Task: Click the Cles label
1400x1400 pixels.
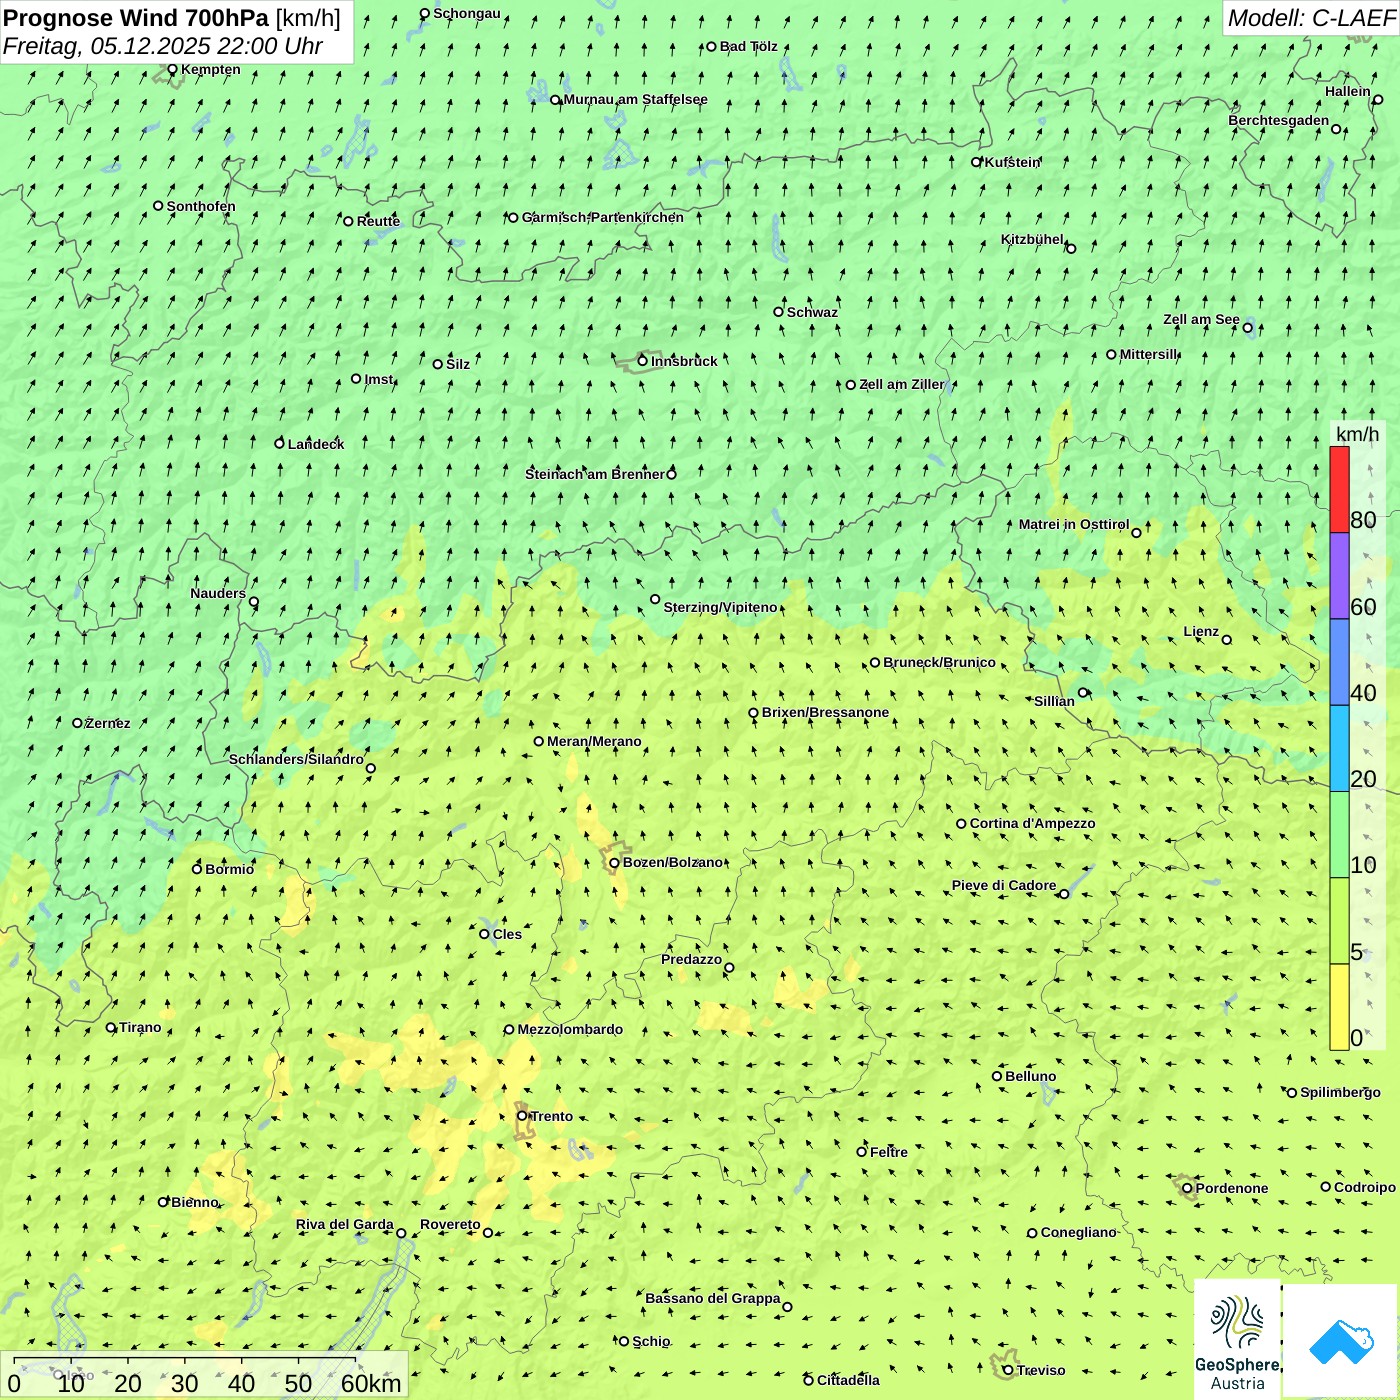Action: (x=507, y=934)
